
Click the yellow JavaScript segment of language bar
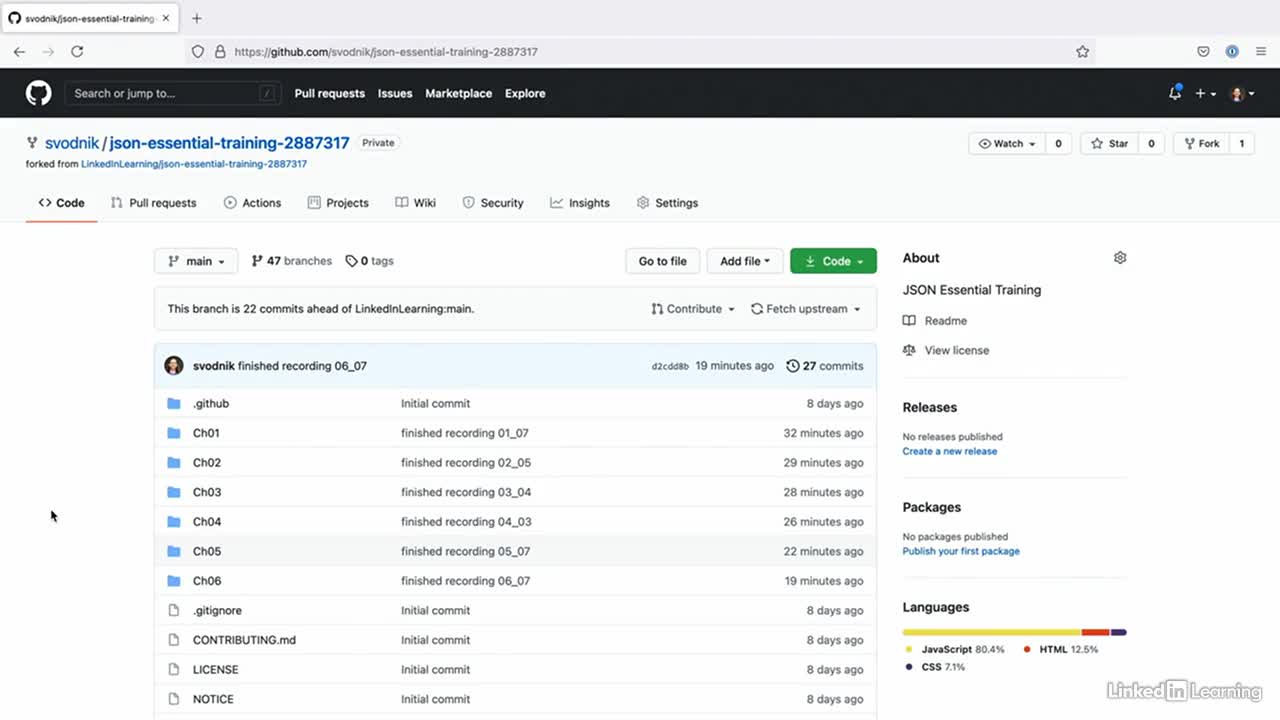[x=991, y=632]
